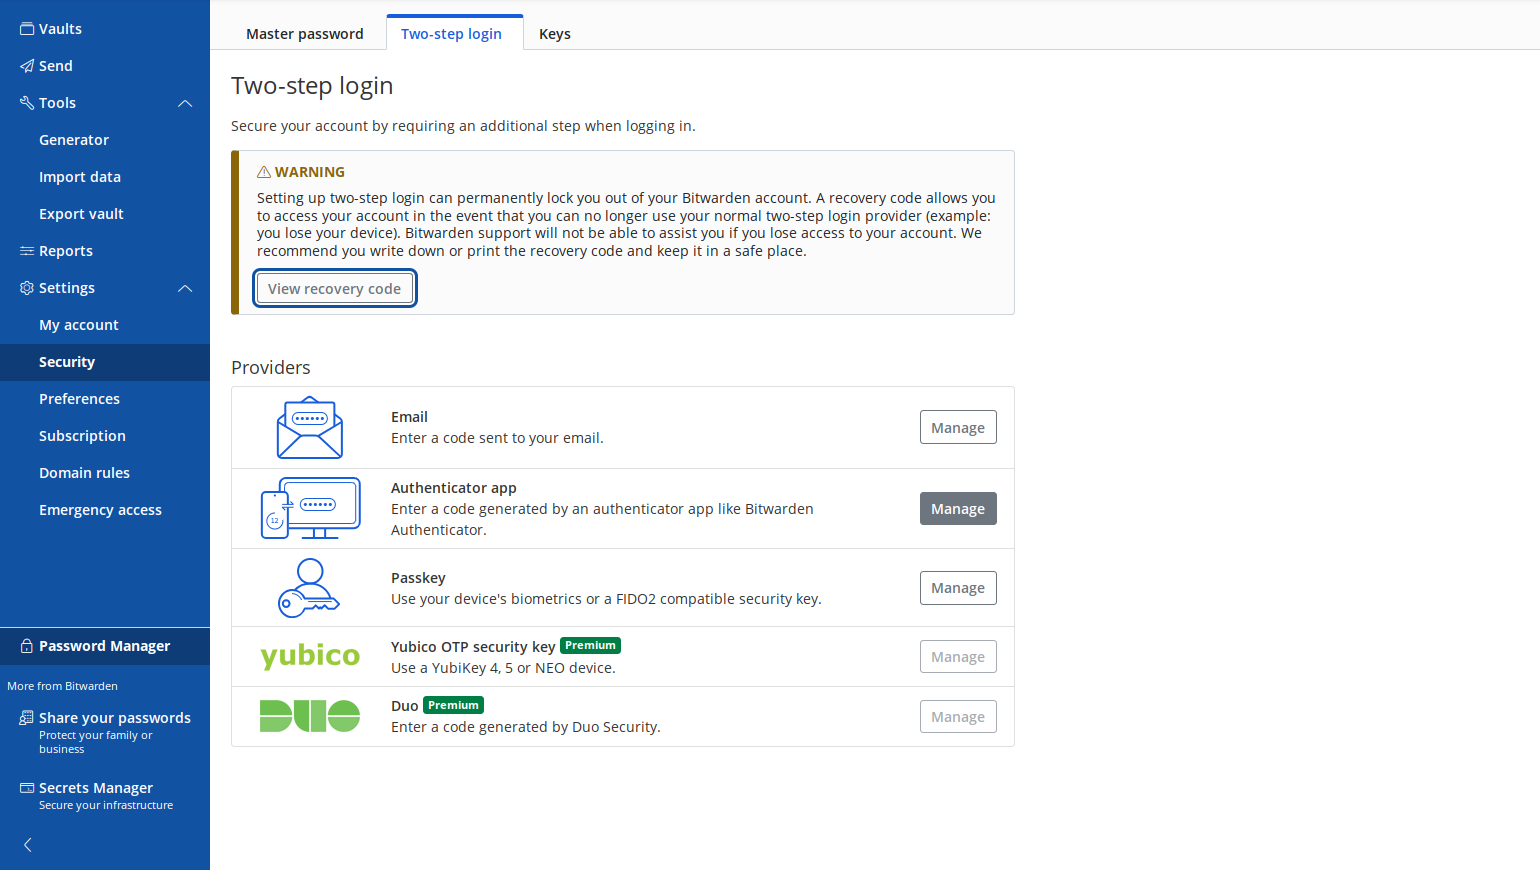
Task: Click the 'More from Bitwarden' text
Action: (62, 686)
